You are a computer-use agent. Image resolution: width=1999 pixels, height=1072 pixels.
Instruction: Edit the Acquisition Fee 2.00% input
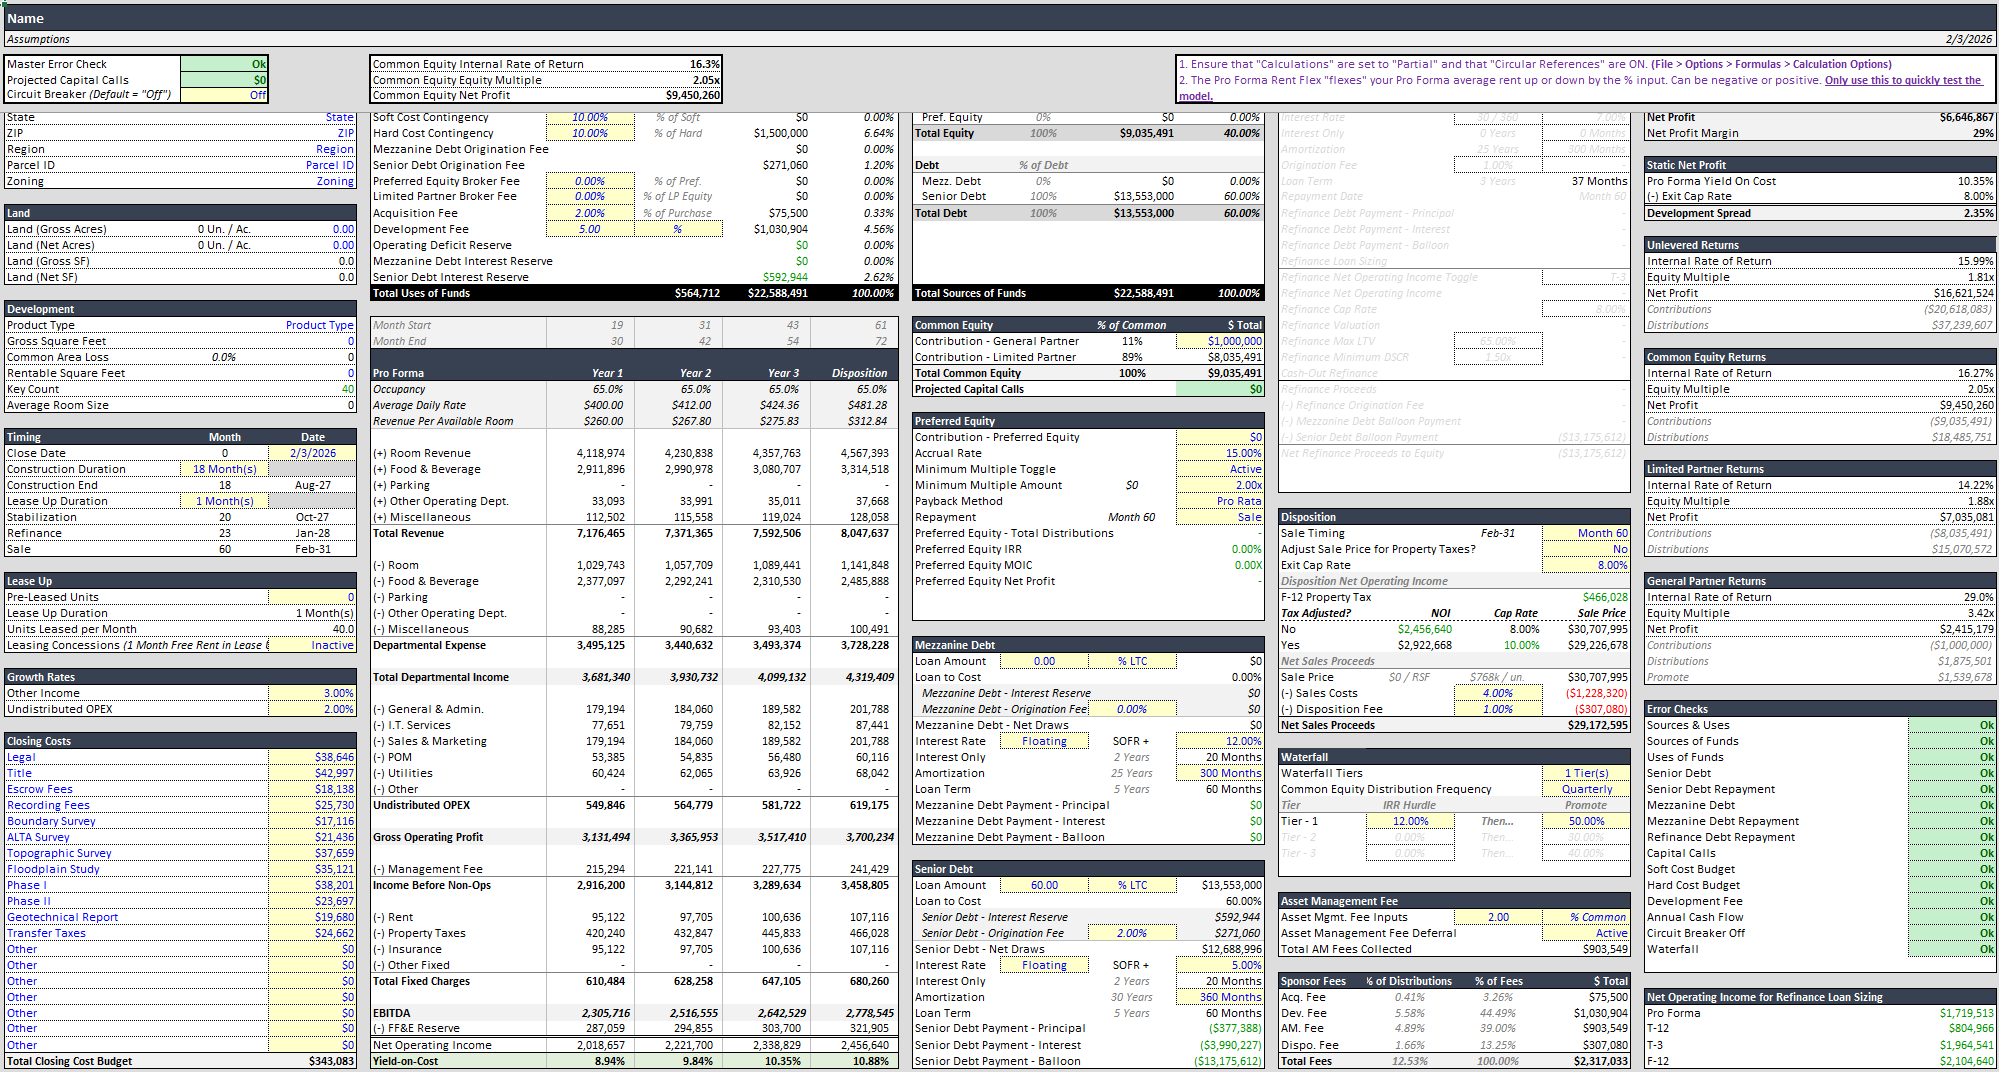pos(590,213)
